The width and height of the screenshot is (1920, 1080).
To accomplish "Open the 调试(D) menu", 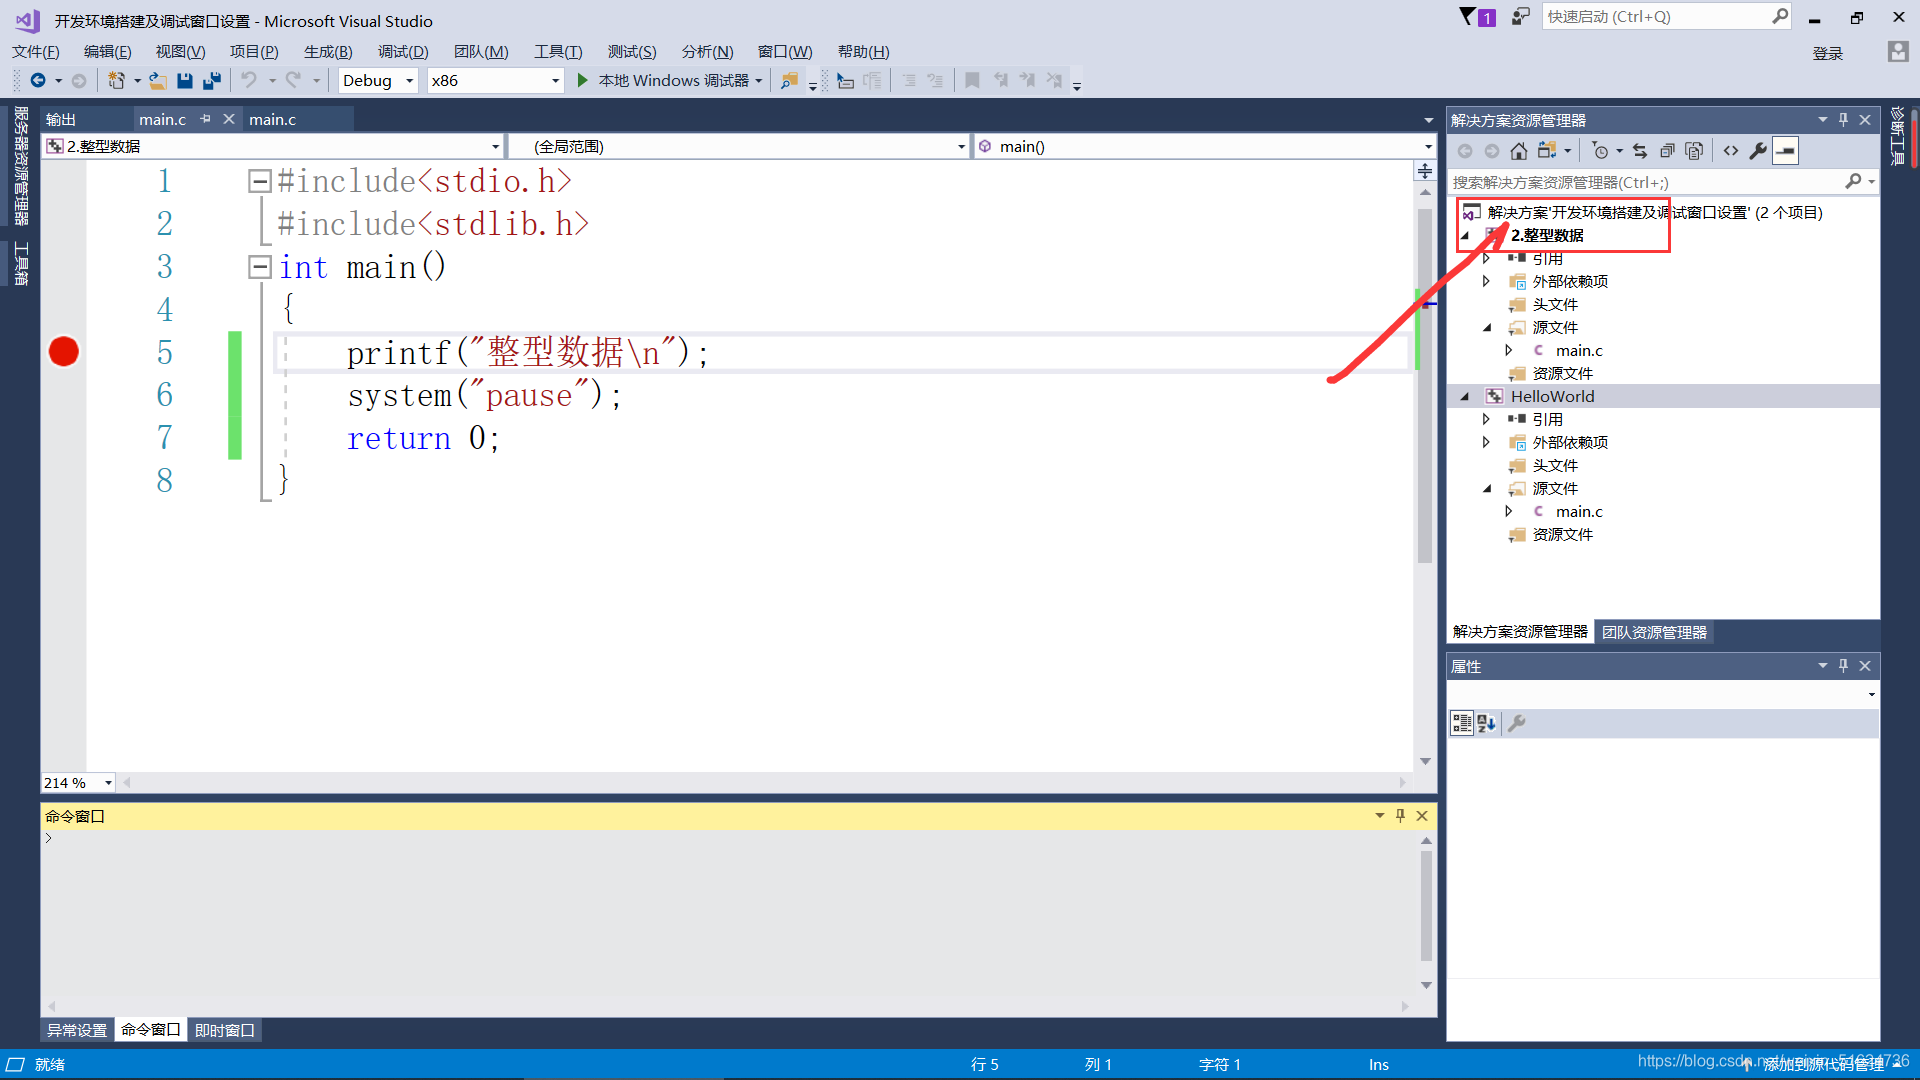I will coord(403,52).
